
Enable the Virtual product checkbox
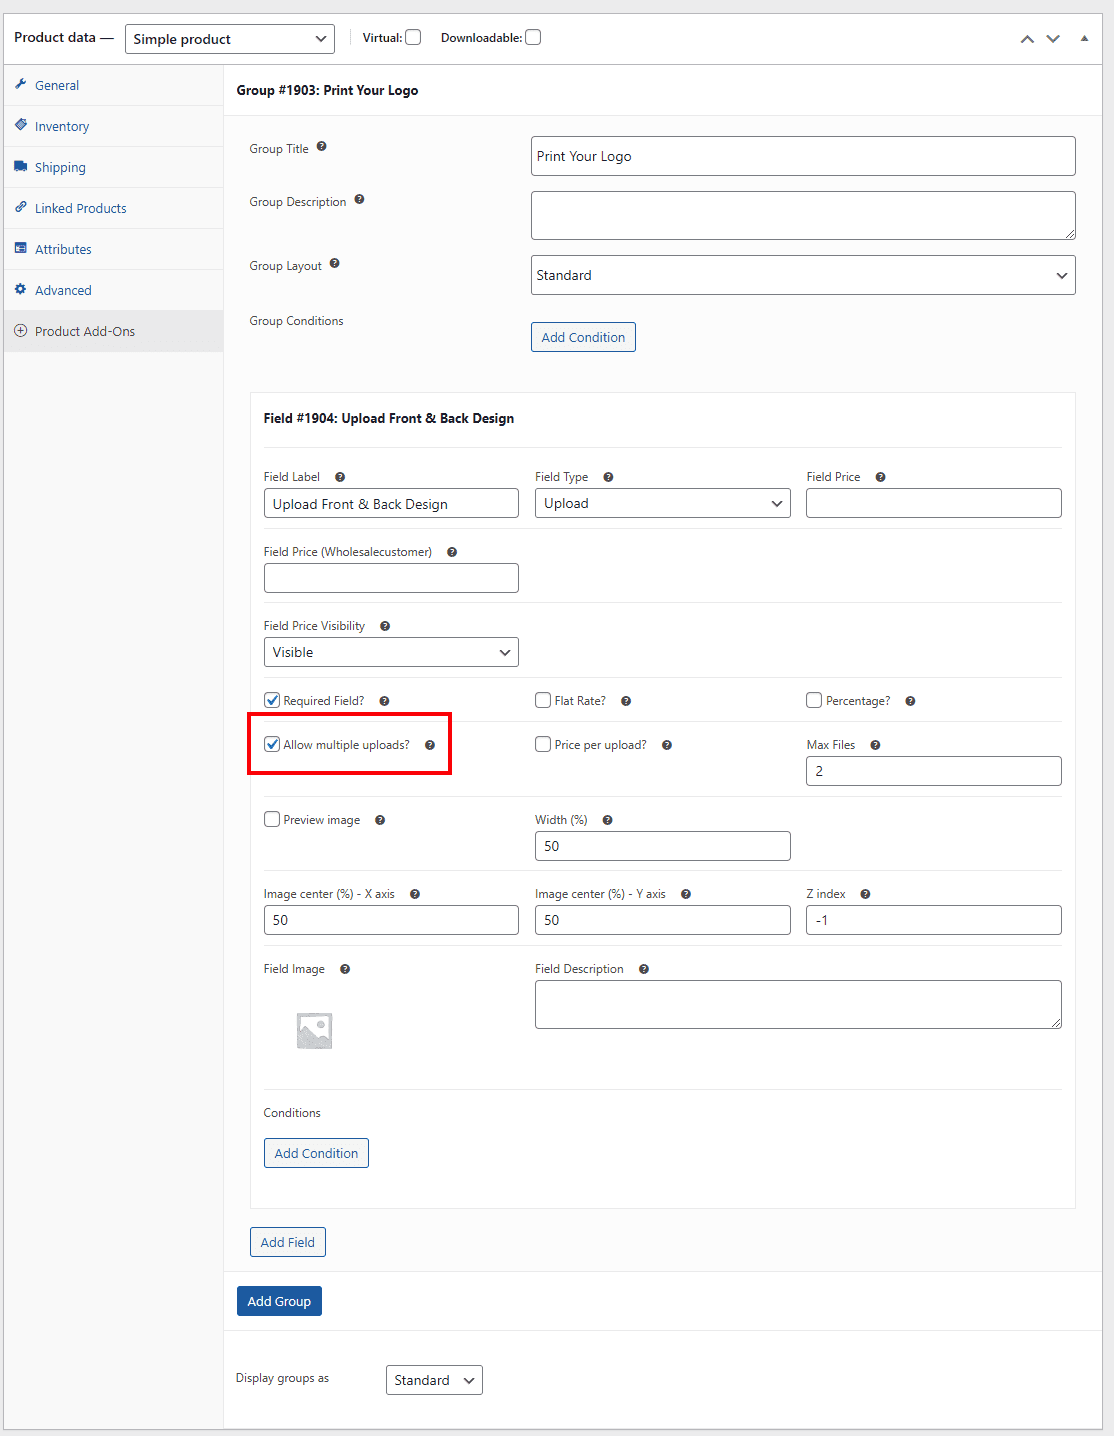tap(413, 36)
